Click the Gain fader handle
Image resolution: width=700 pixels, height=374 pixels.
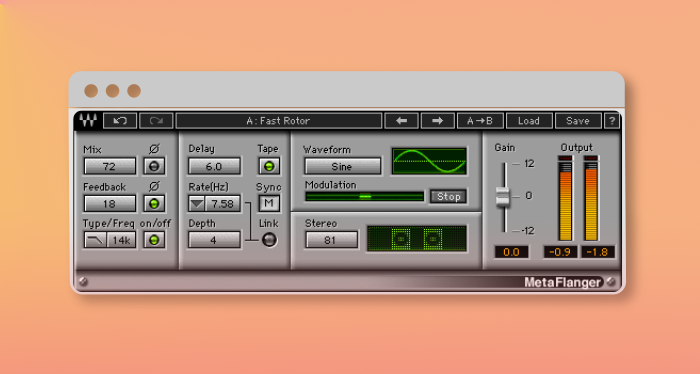tap(503, 197)
